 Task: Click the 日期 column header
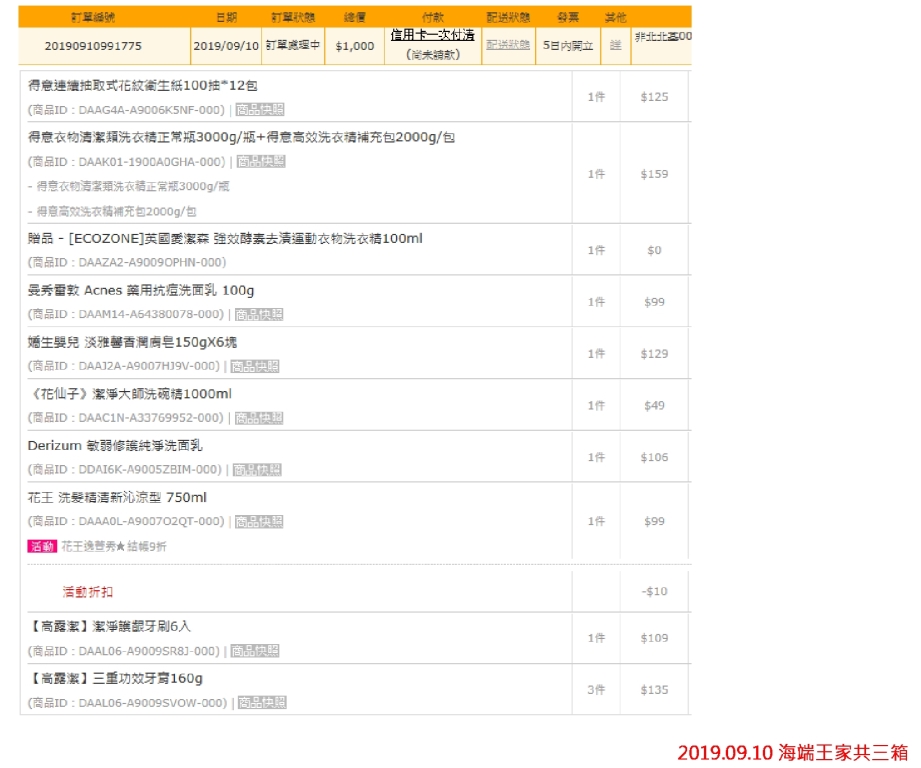click(x=227, y=17)
